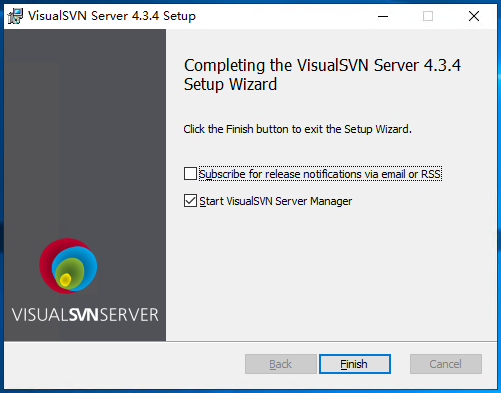Click the 'Subscribe for release notifications via email or RSS' label

coord(320,174)
